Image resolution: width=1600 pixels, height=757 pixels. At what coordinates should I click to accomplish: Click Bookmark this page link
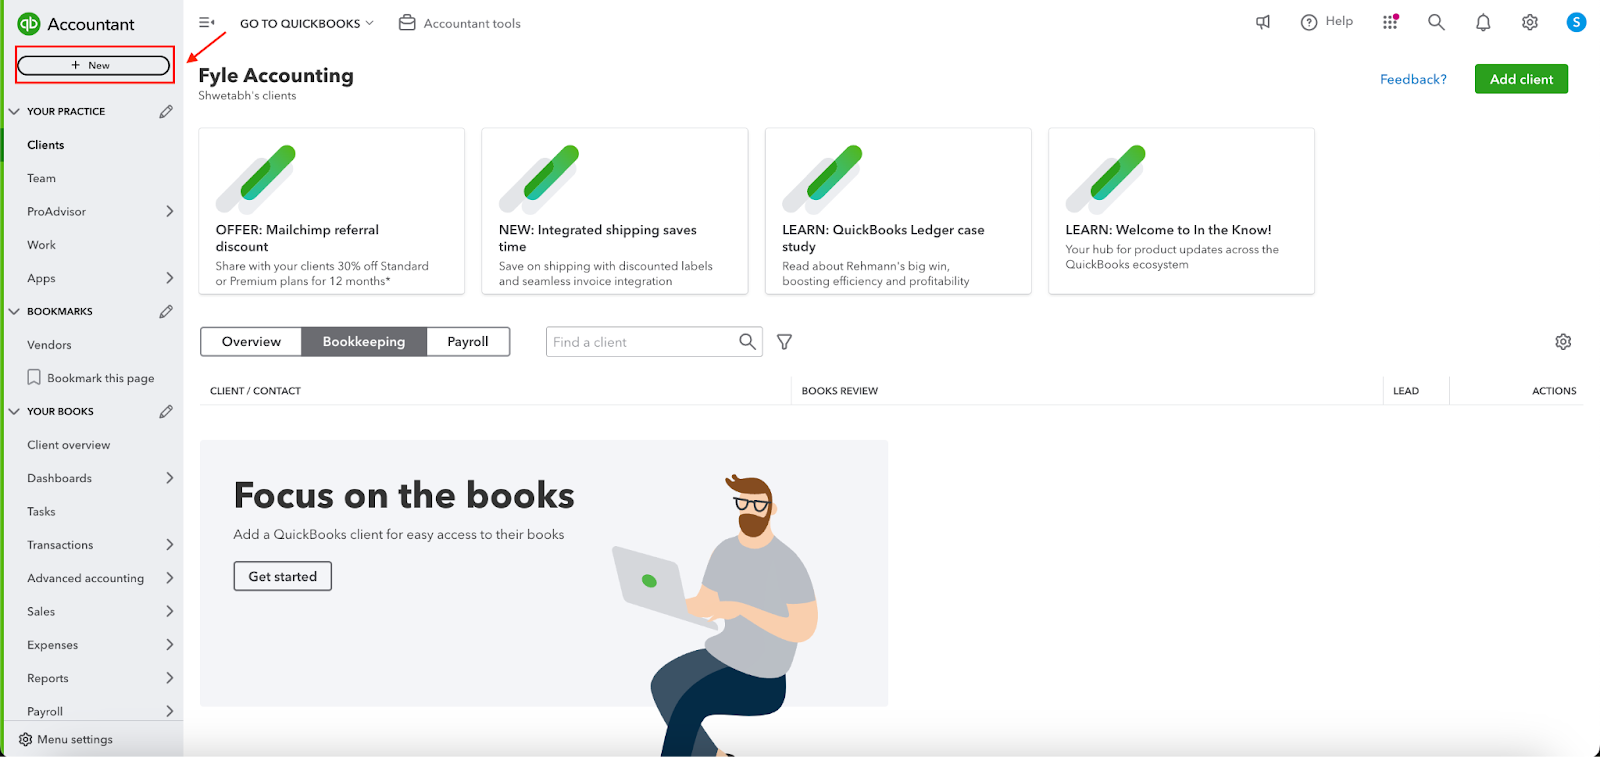(101, 378)
